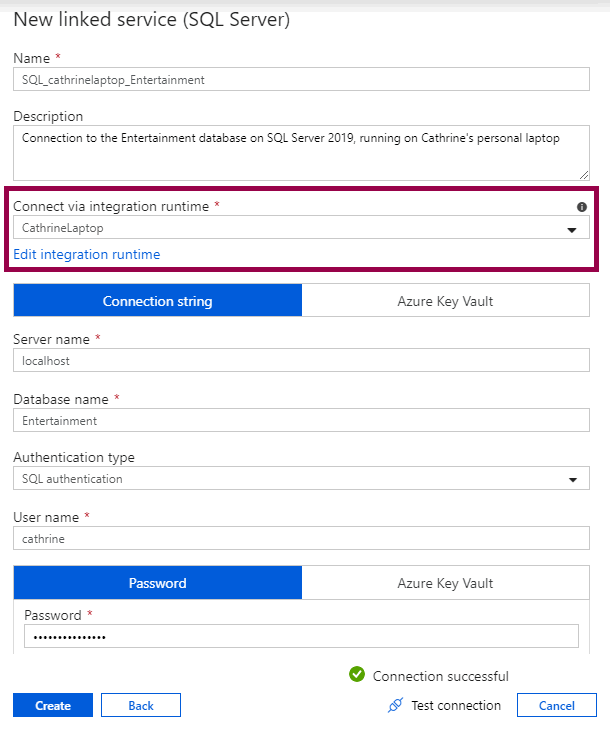This screenshot has height=730, width=610.
Task: Click the Name input field
Action: pyautogui.click(x=301, y=80)
